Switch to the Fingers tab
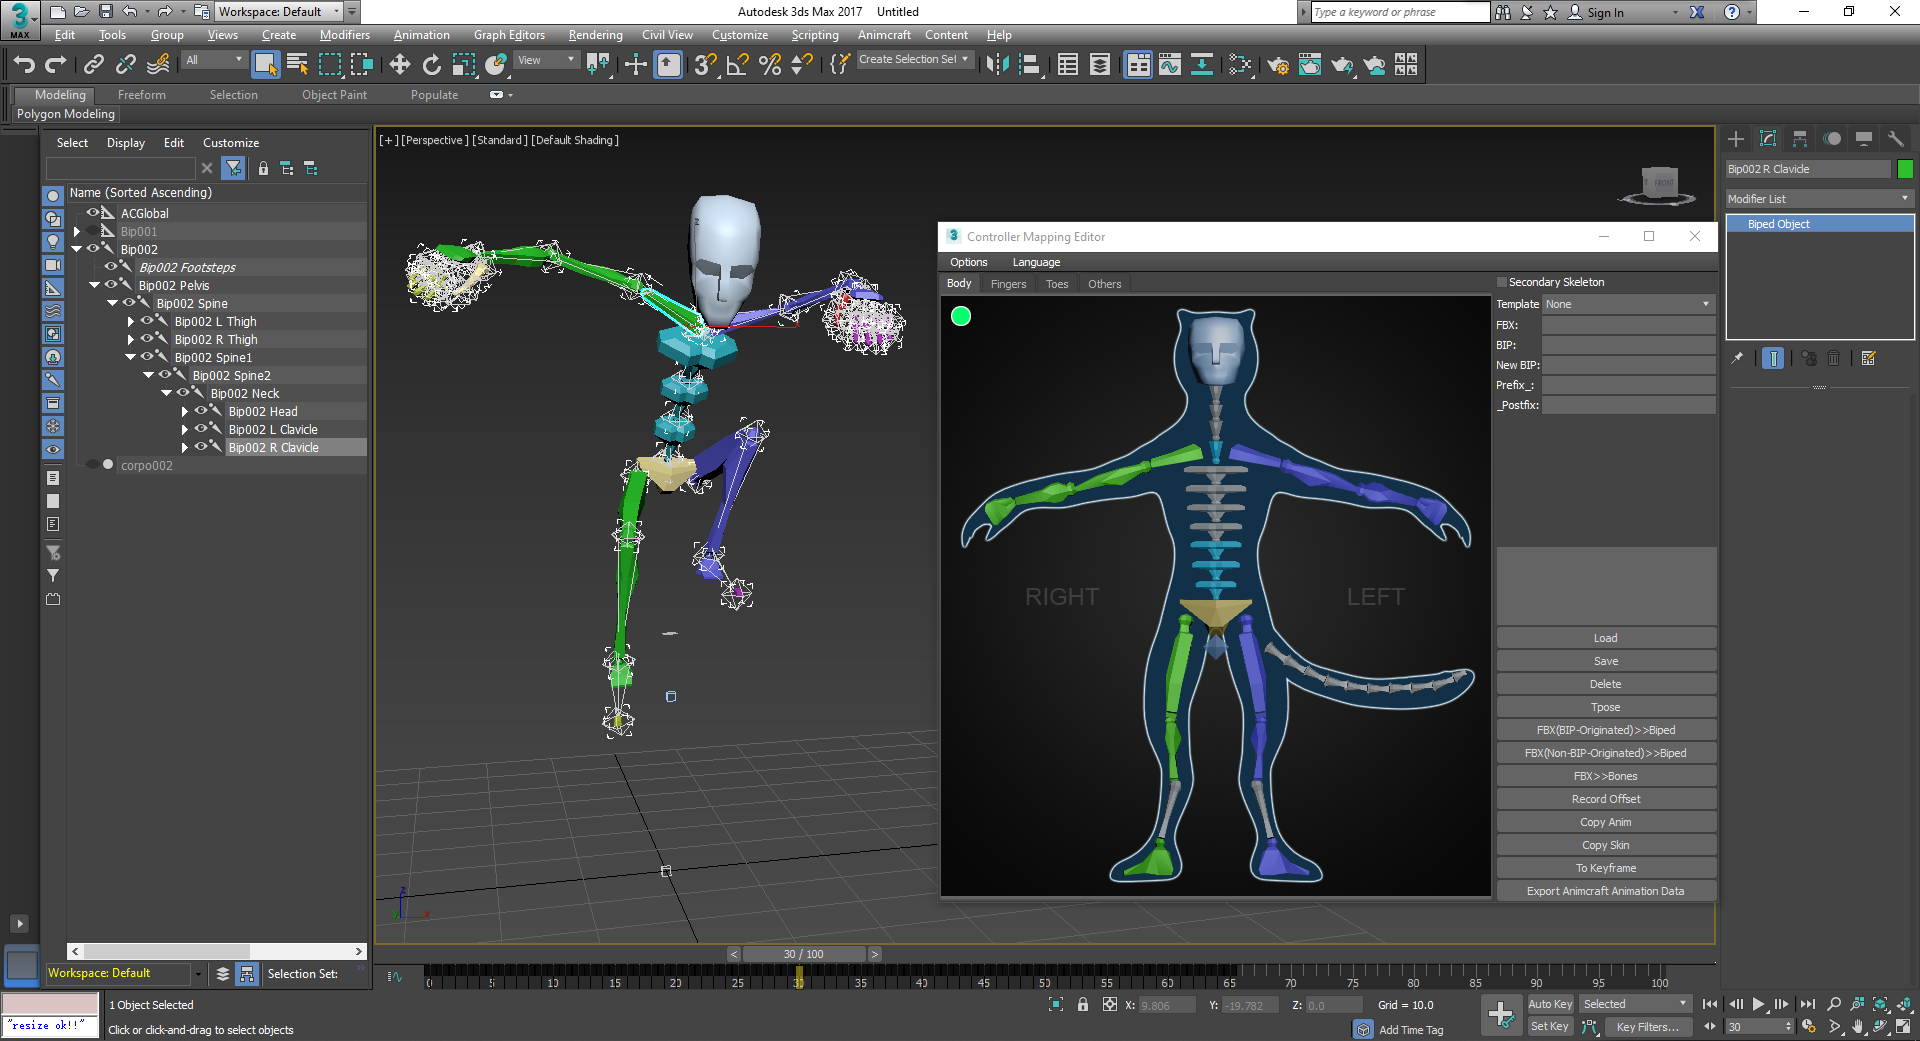 1008,284
